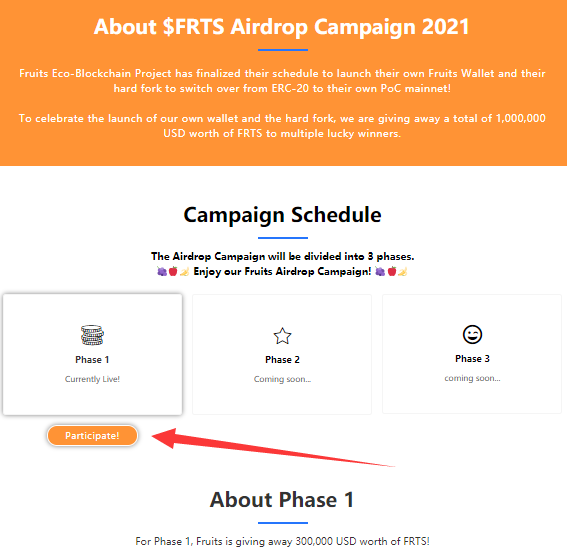Click the Phase 3 label
The width and height of the screenshot is (567, 552).
472,359
